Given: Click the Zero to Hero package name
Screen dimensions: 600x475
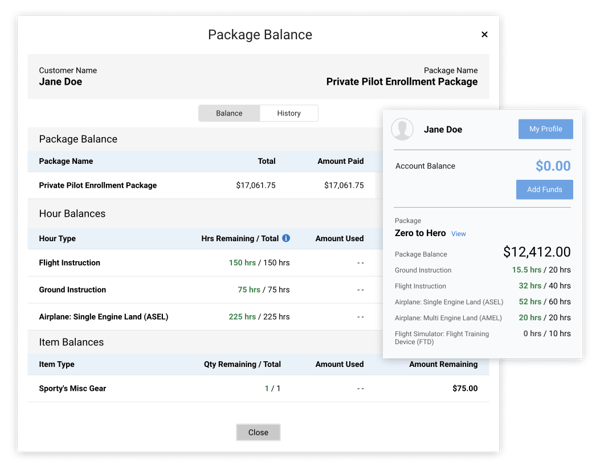Looking at the screenshot, I should tap(420, 233).
